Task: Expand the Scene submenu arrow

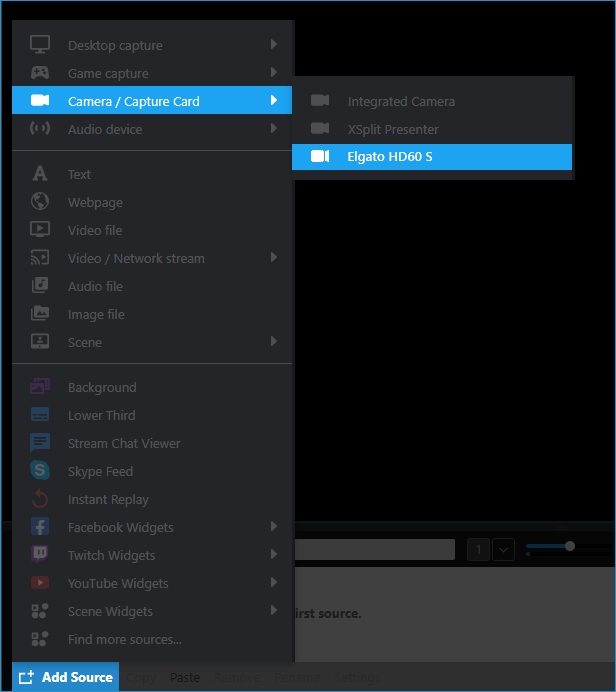Action: pyautogui.click(x=274, y=341)
